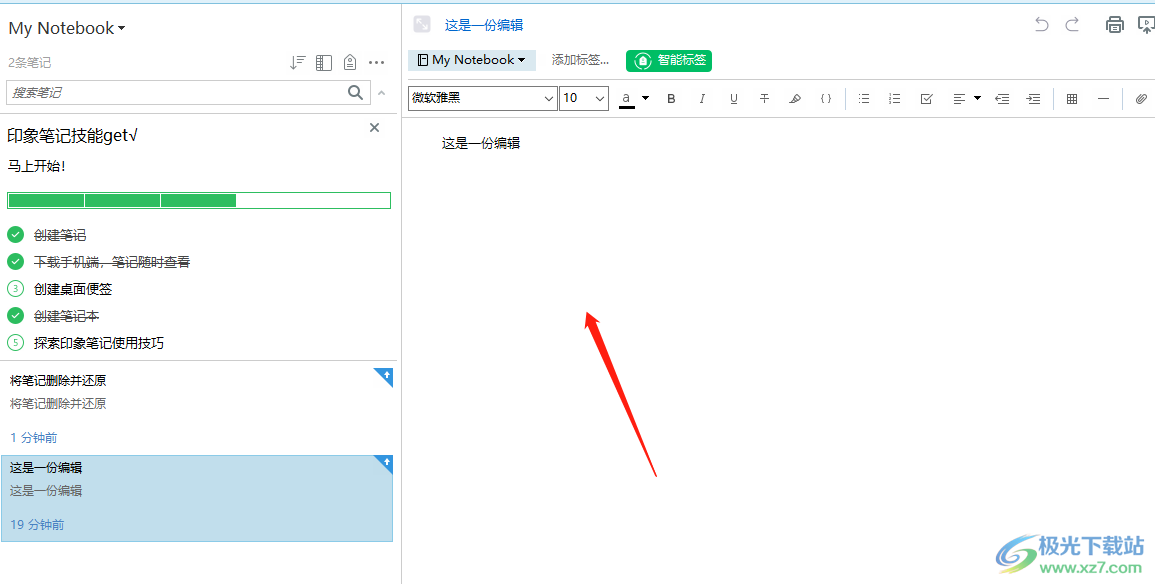Image resolution: width=1155 pixels, height=584 pixels.
Task: Click completed task 创建笔记
Action: coord(60,235)
